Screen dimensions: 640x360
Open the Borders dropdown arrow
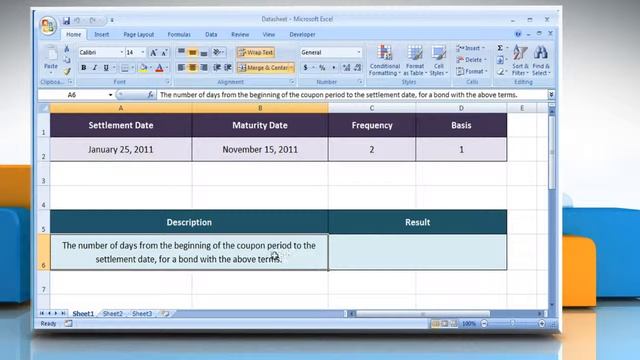tap(133, 68)
